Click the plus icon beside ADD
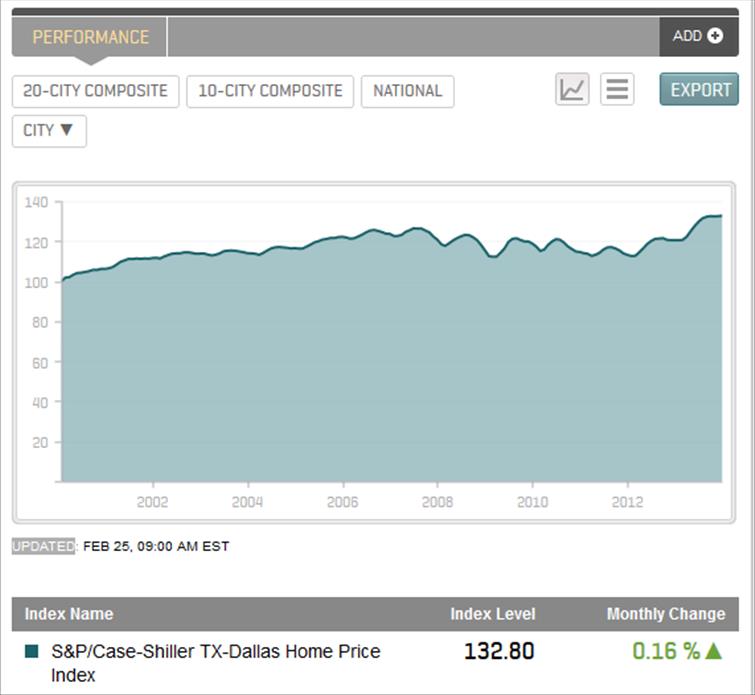The width and height of the screenshot is (755, 695). coord(715,36)
